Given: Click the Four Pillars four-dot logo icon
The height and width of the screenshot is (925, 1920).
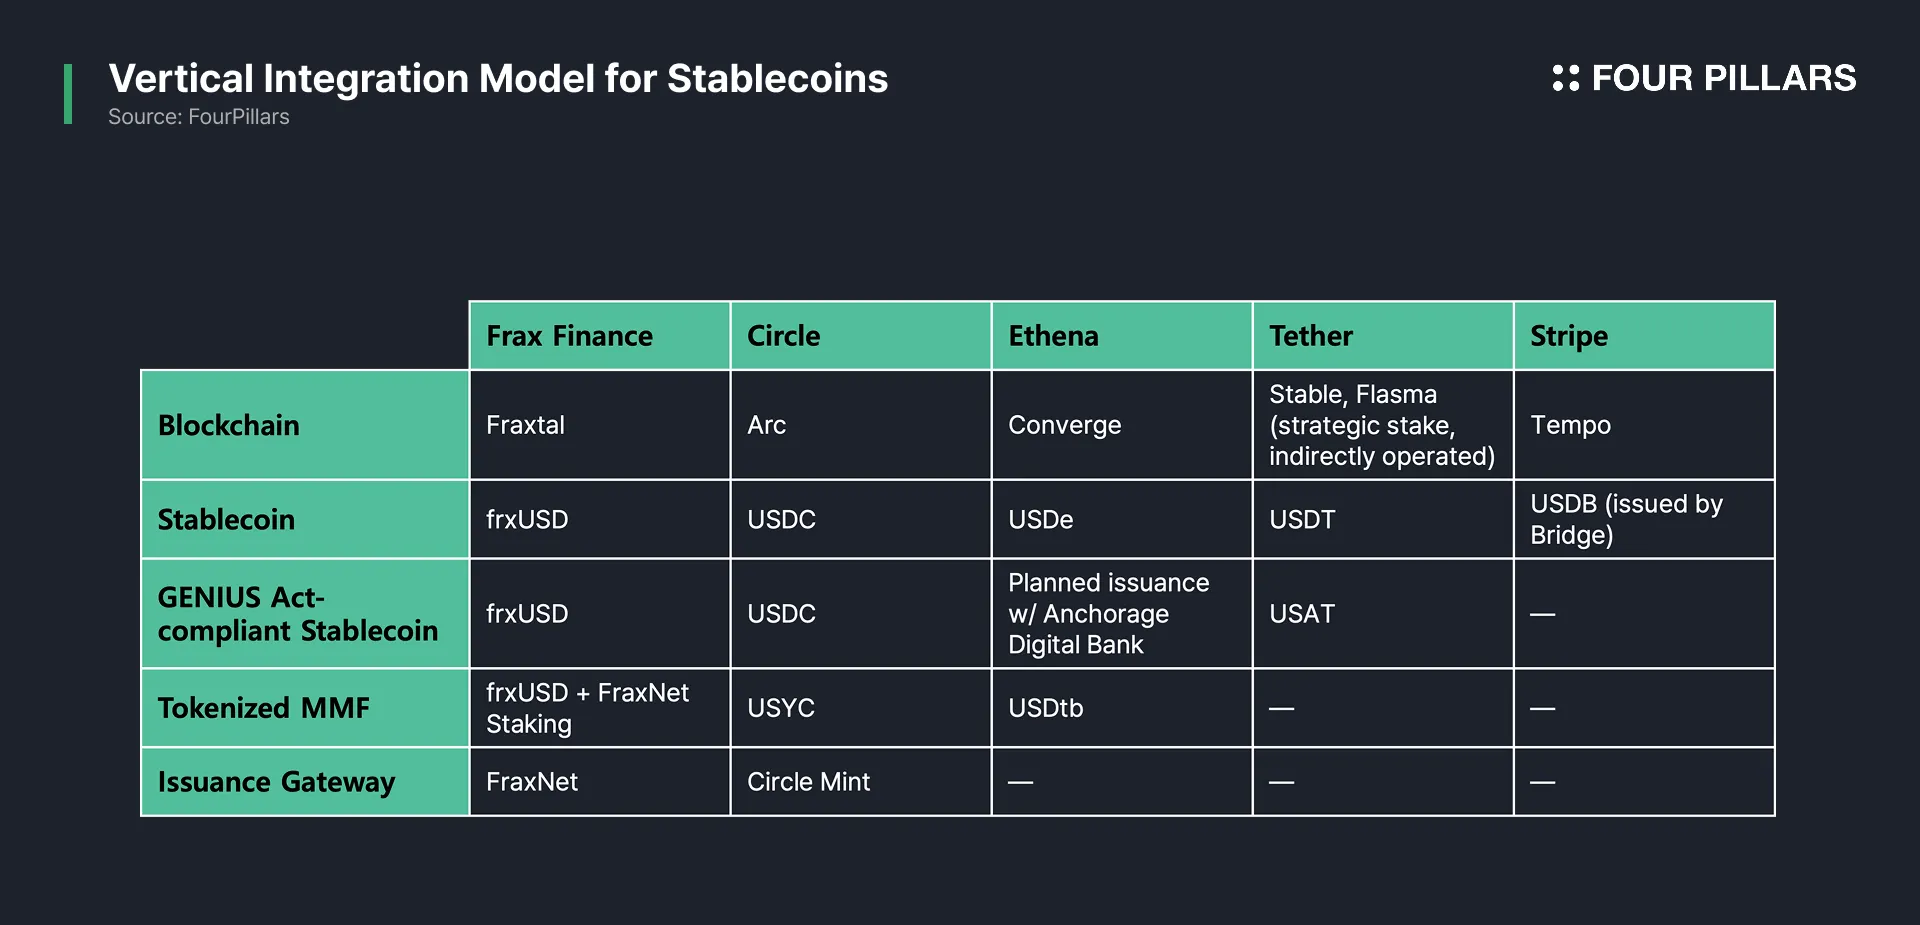Looking at the screenshot, I should 1565,78.
